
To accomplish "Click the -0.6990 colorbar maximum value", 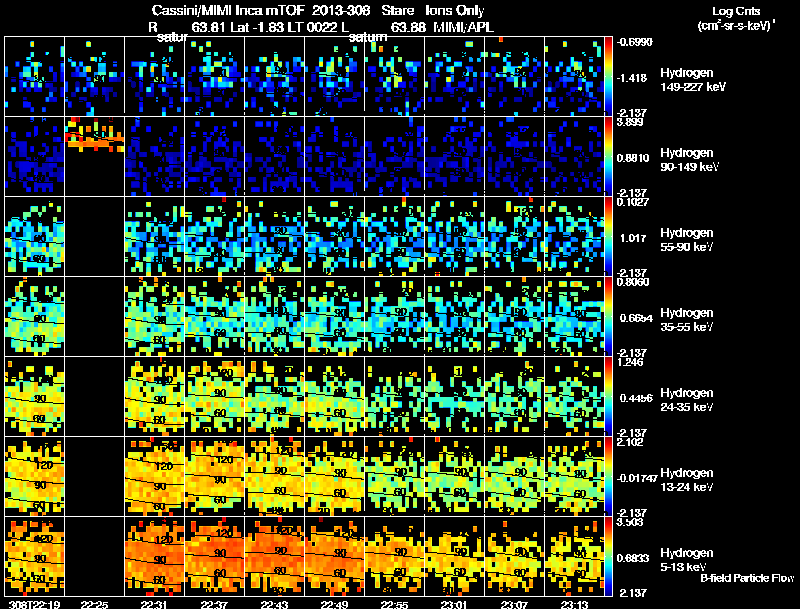I will click(x=634, y=42).
